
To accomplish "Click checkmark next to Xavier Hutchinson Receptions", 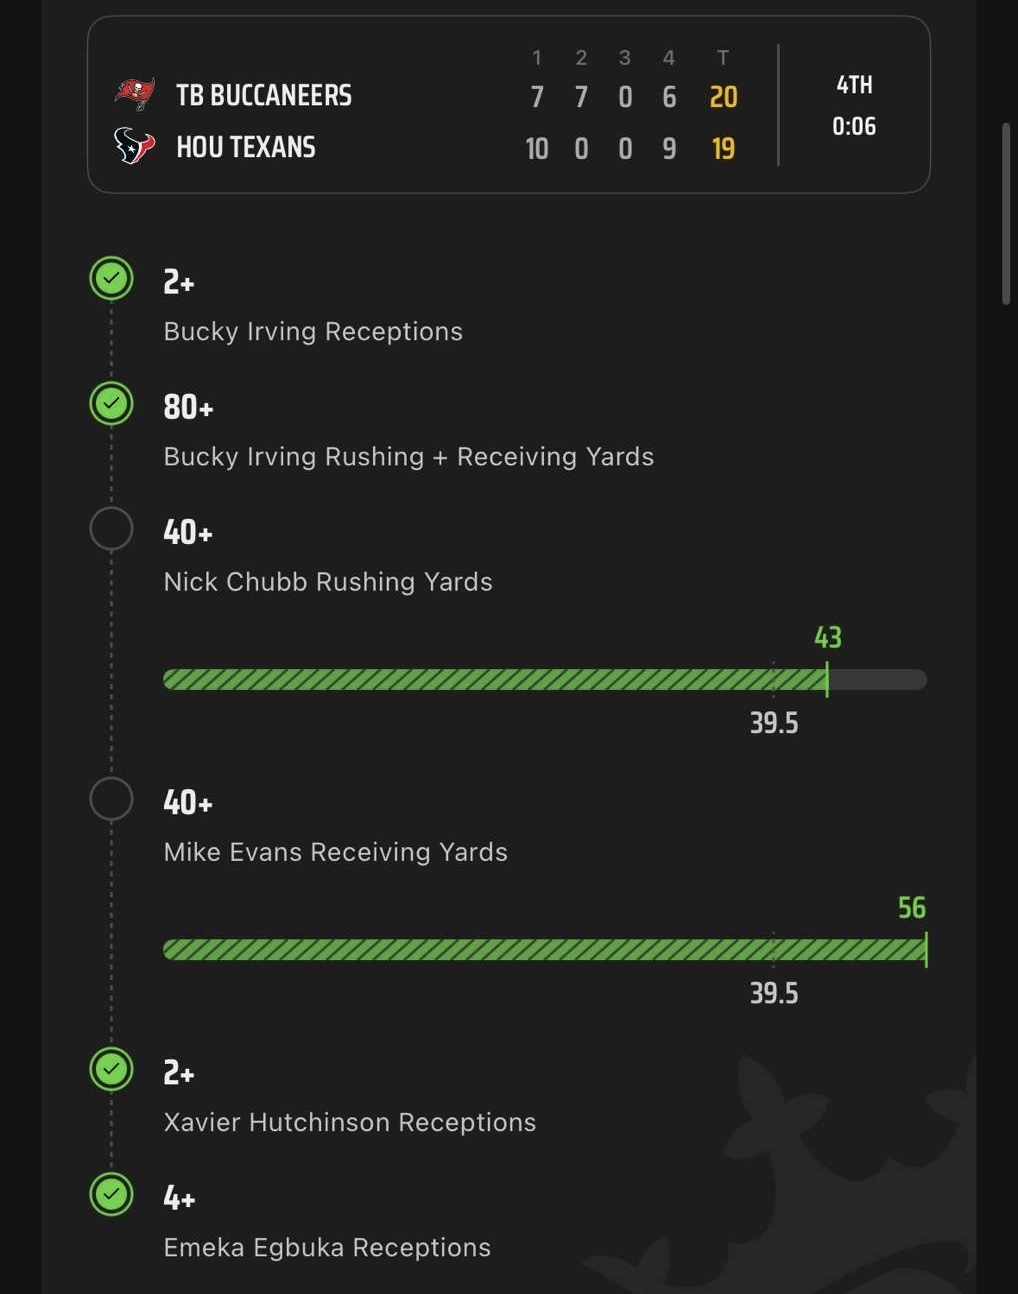I will point(111,1069).
